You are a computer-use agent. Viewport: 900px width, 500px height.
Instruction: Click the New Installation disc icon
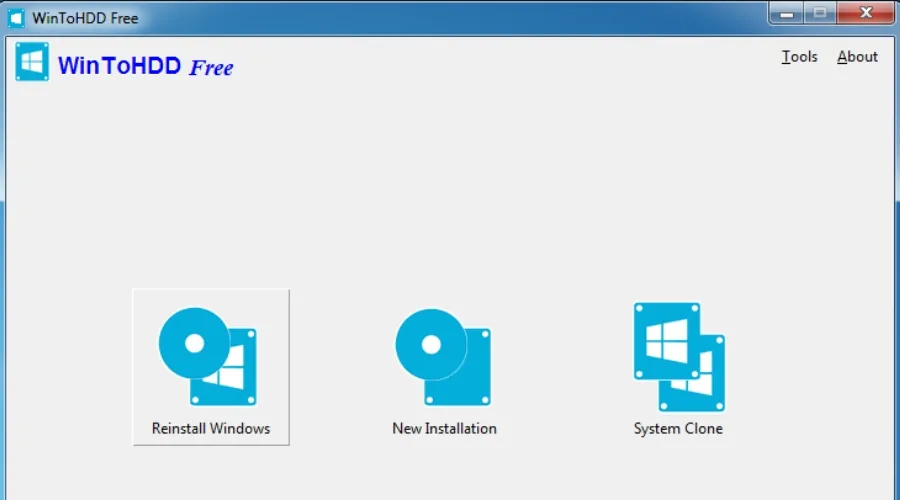(443, 356)
